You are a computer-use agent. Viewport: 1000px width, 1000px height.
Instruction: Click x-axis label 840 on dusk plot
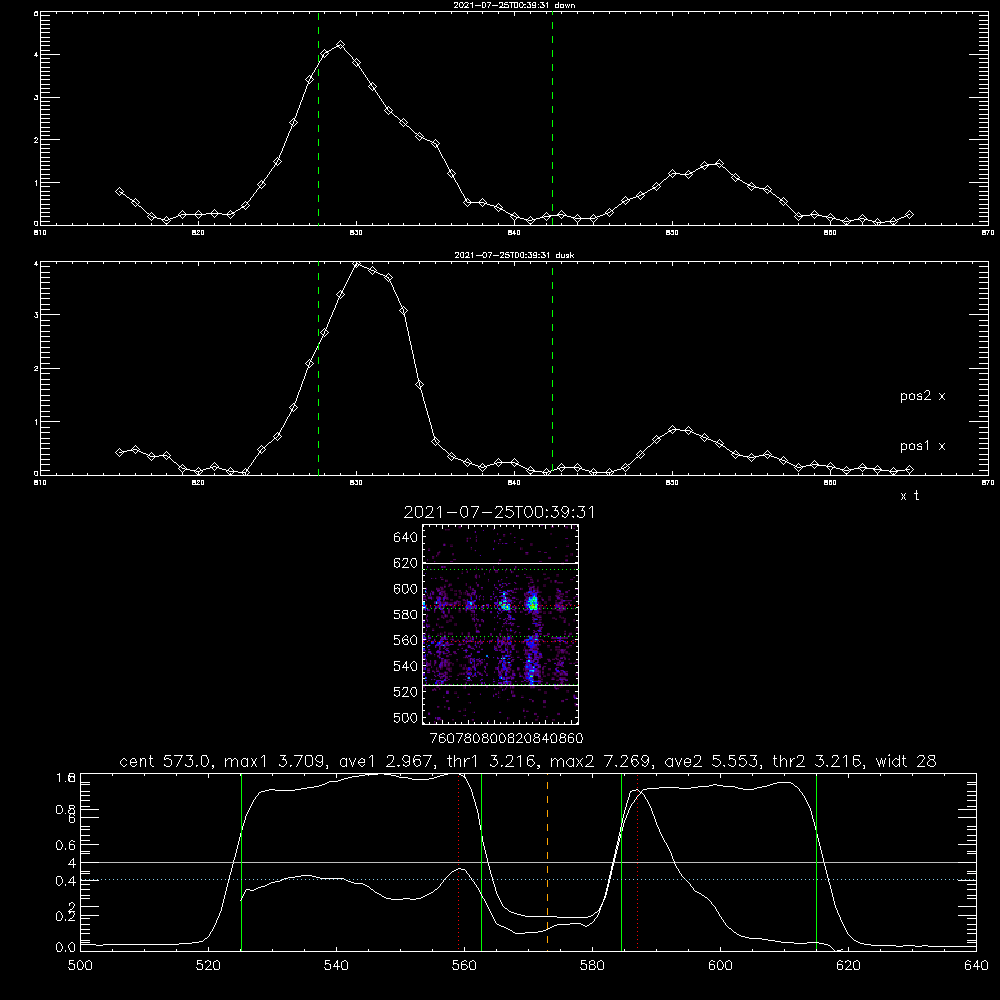(x=514, y=483)
